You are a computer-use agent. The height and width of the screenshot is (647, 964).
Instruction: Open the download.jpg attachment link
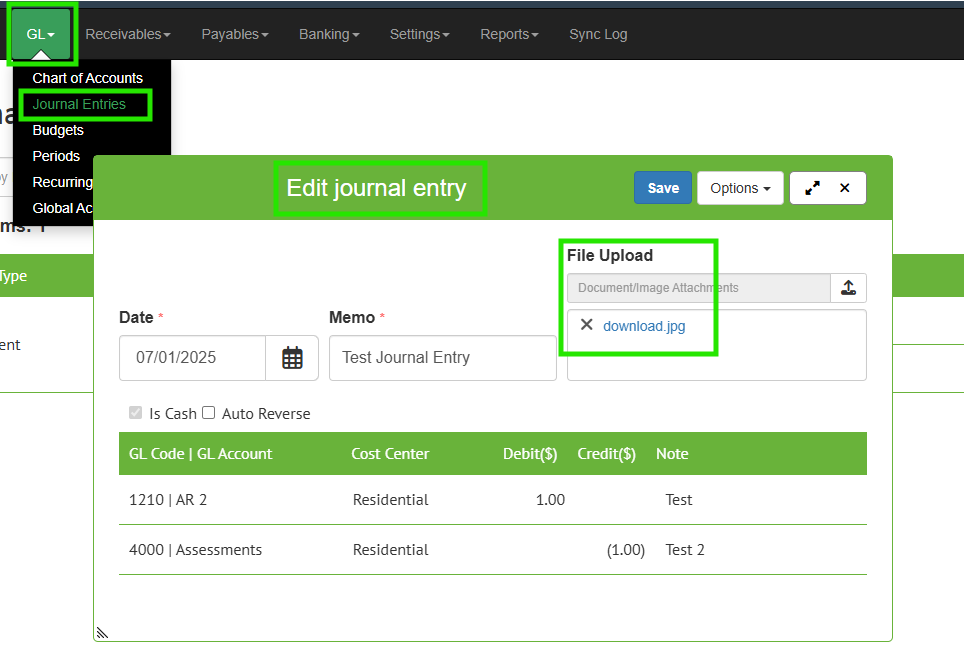click(x=644, y=325)
